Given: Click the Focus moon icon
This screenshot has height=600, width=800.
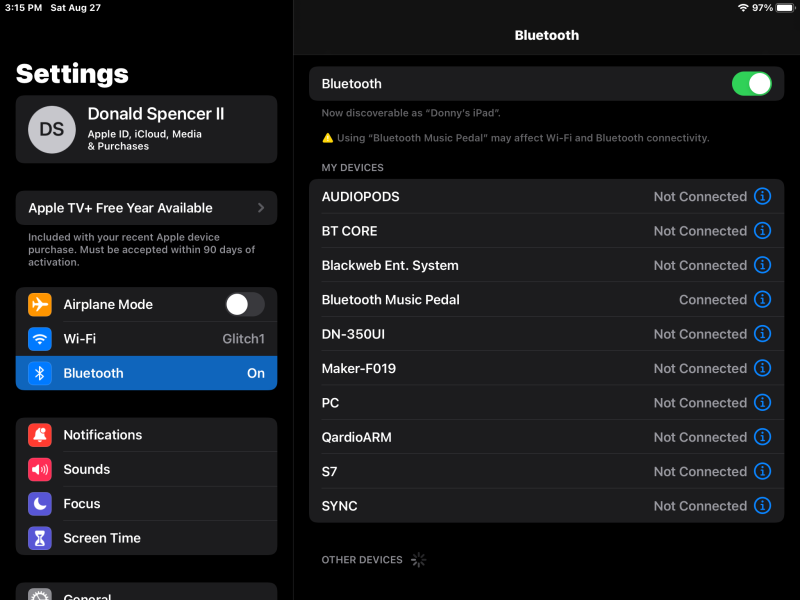Looking at the screenshot, I should 40,504.
